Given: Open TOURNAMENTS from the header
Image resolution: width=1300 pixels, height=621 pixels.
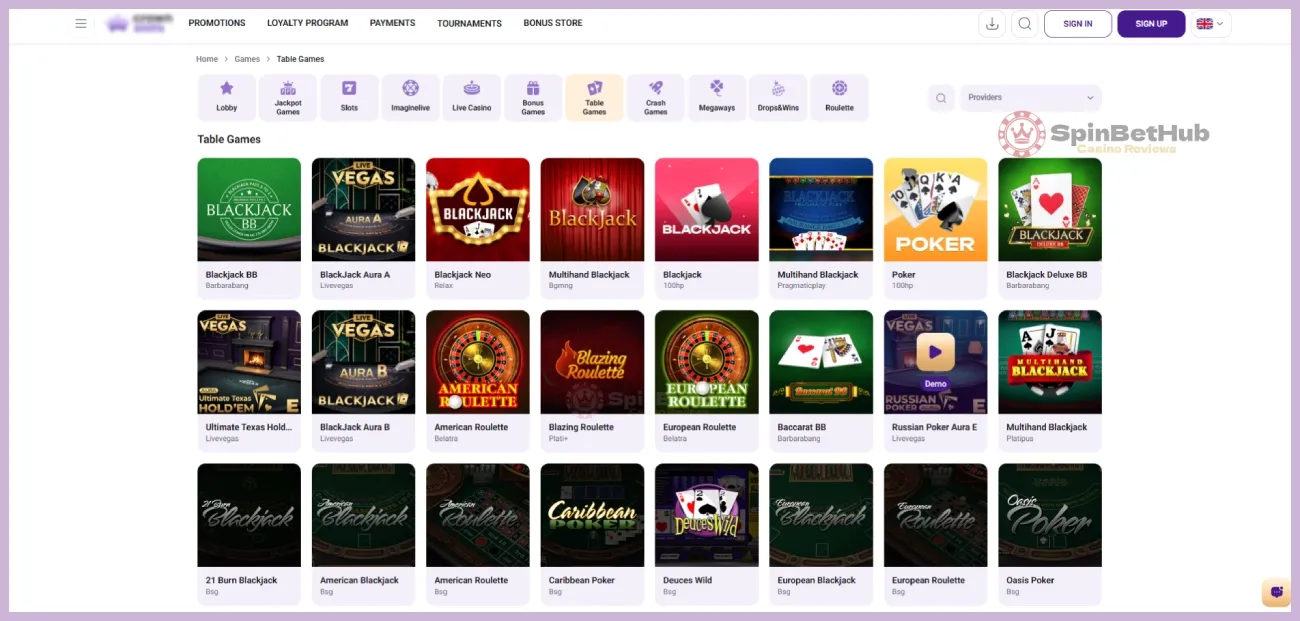Looking at the screenshot, I should coord(469,23).
